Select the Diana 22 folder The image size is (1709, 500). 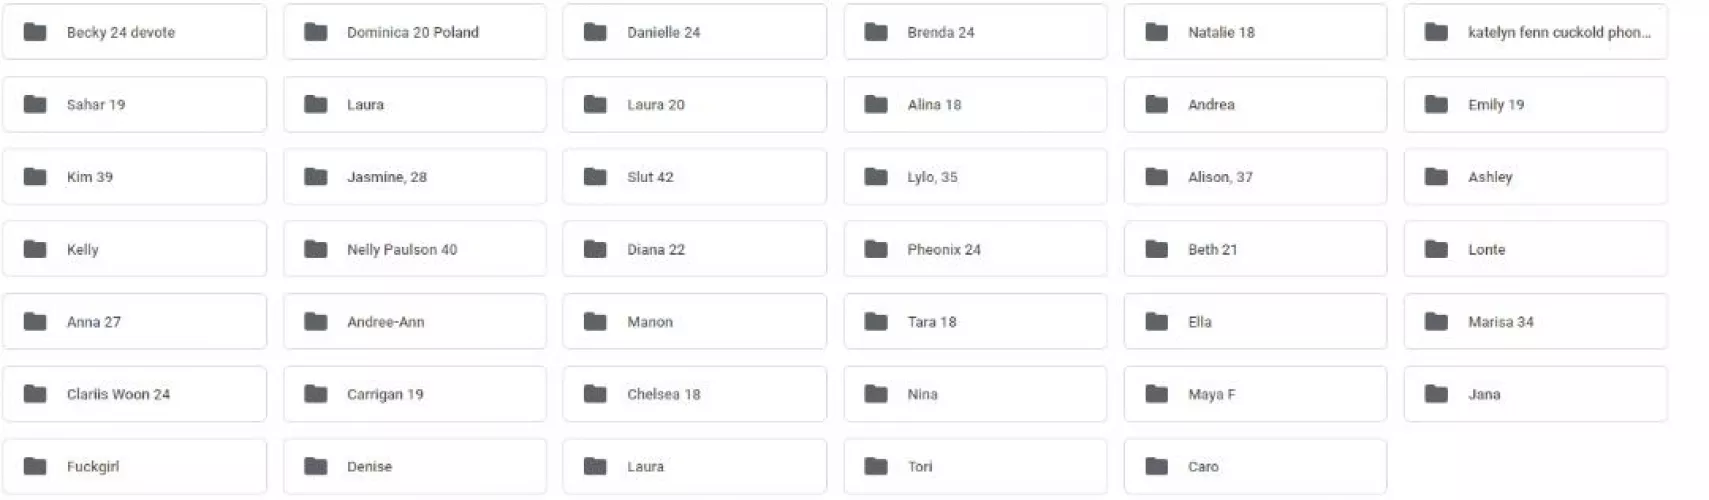pyautogui.click(x=694, y=249)
